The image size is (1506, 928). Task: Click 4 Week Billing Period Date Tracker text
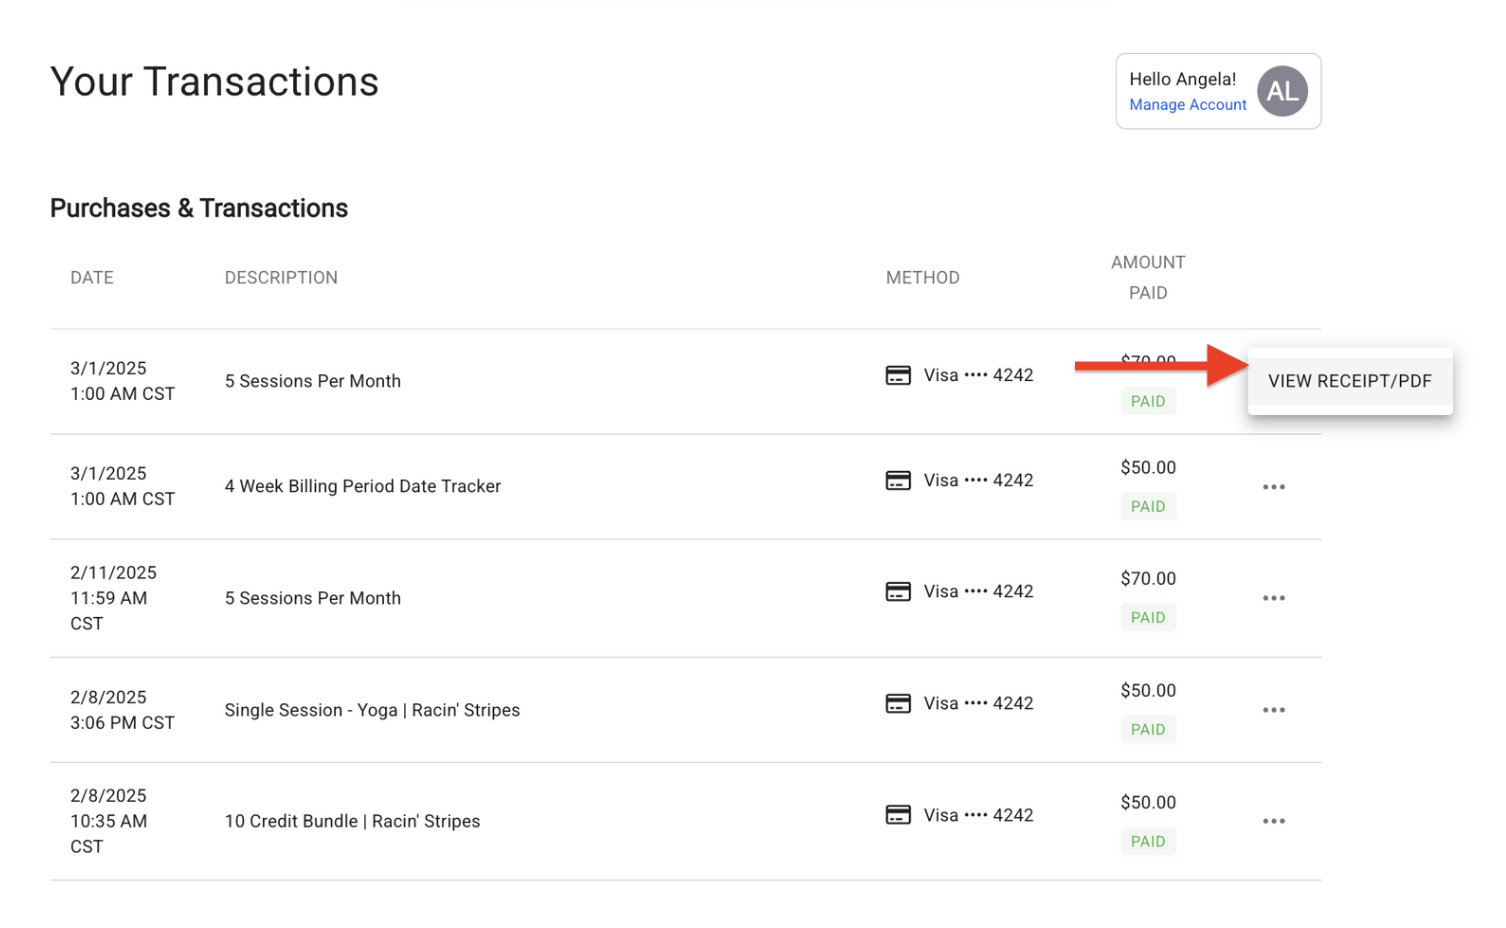(362, 486)
